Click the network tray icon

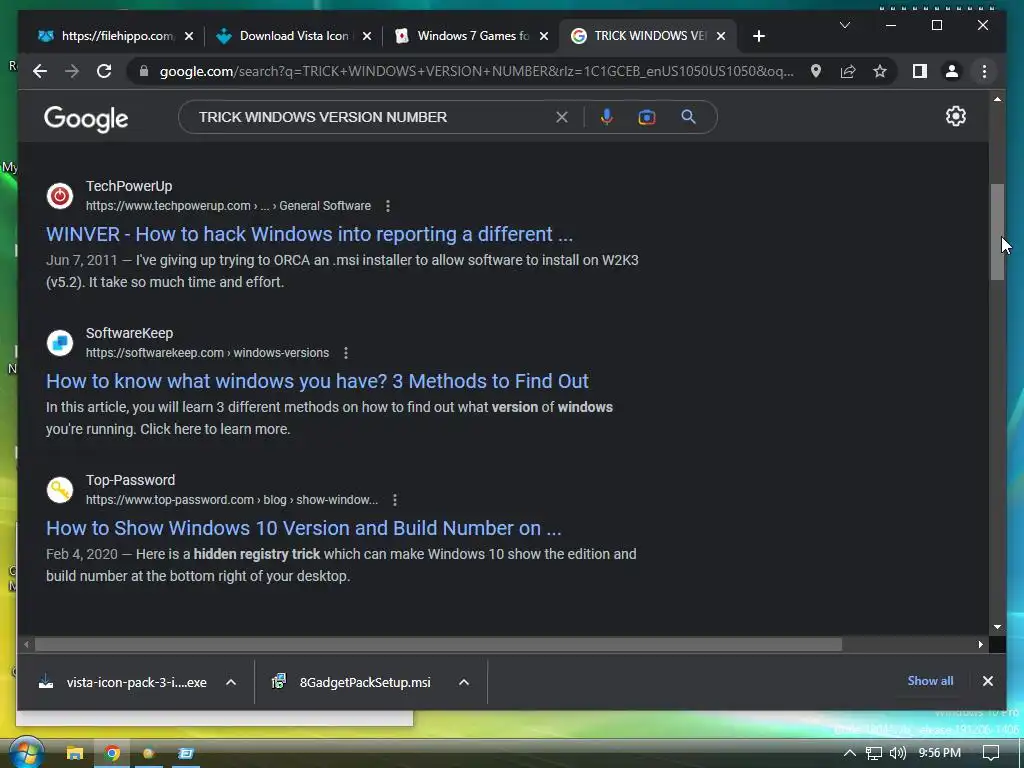coord(874,753)
